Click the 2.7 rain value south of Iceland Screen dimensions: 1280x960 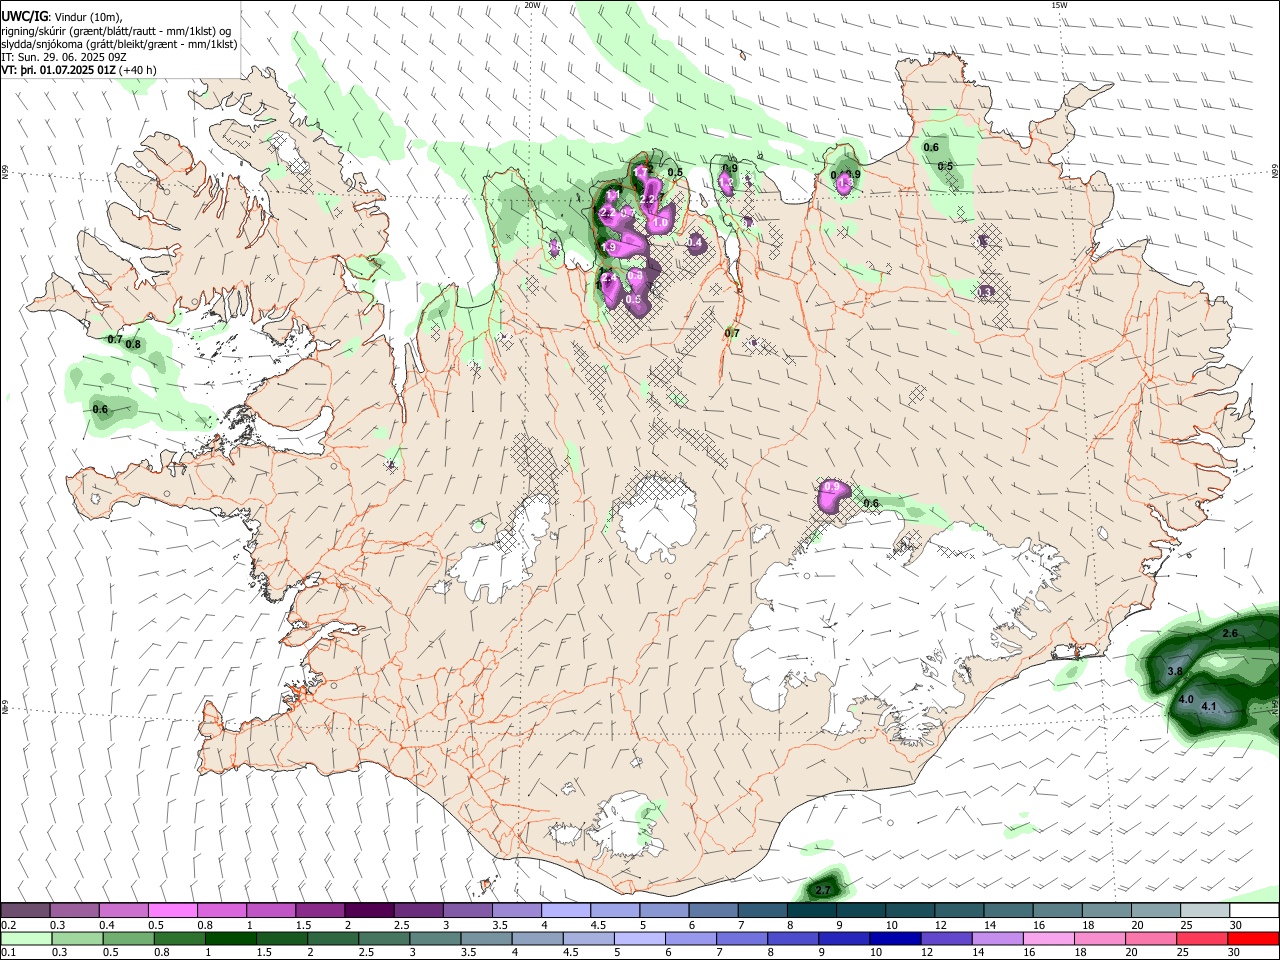[823, 890]
